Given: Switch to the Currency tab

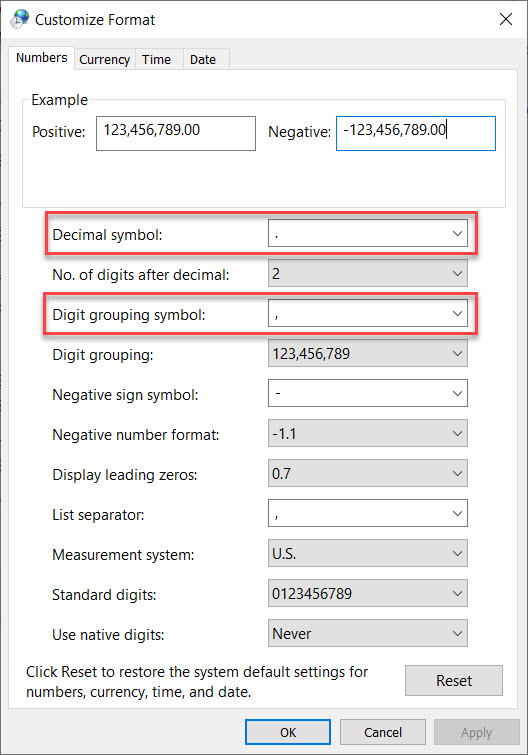Looking at the screenshot, I should [104, 59].
